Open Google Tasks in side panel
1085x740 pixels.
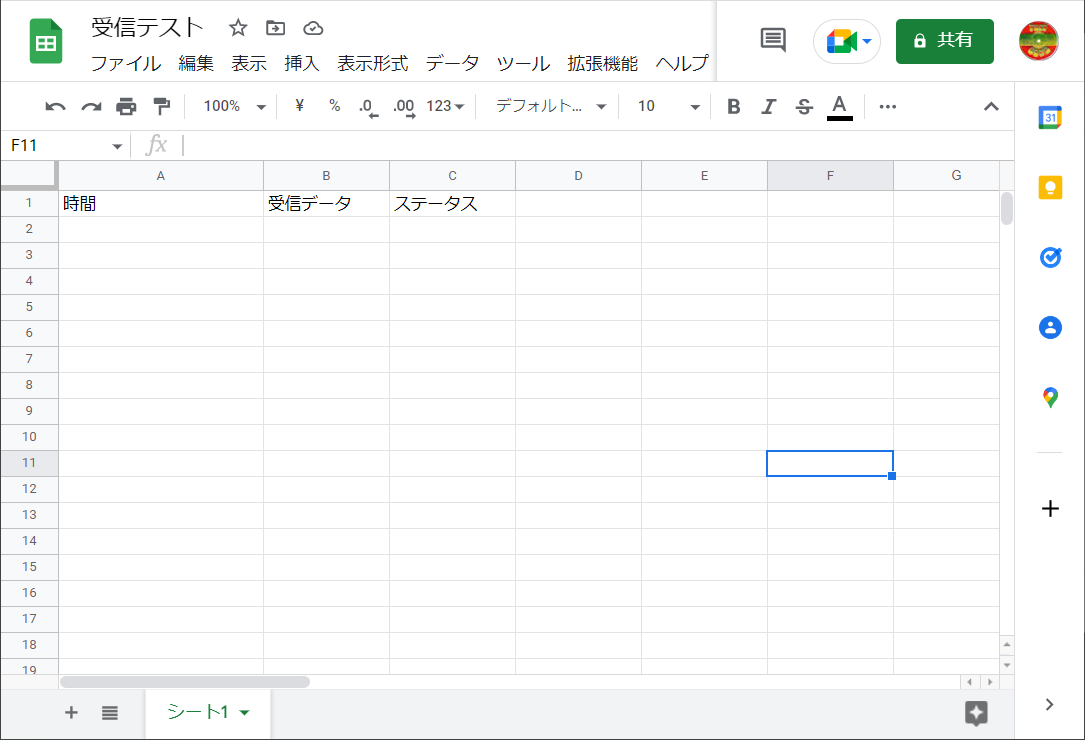tap(1050, 257)
